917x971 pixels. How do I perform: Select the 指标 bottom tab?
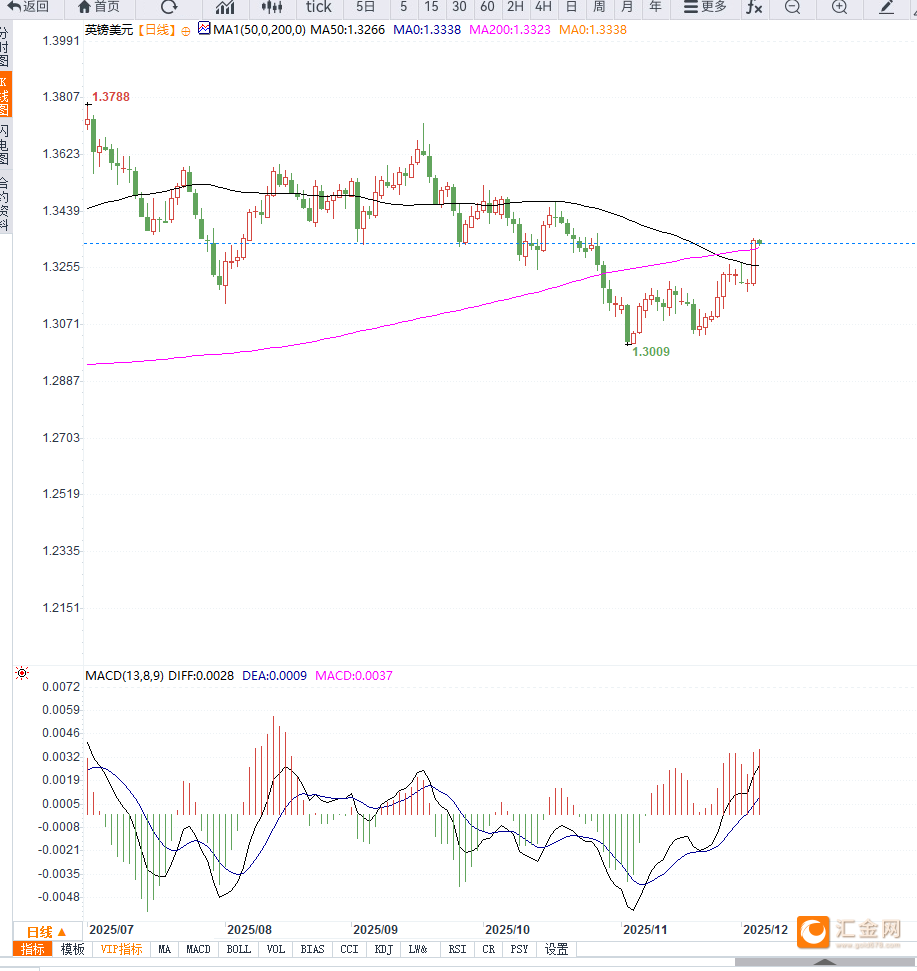[32, 949]
